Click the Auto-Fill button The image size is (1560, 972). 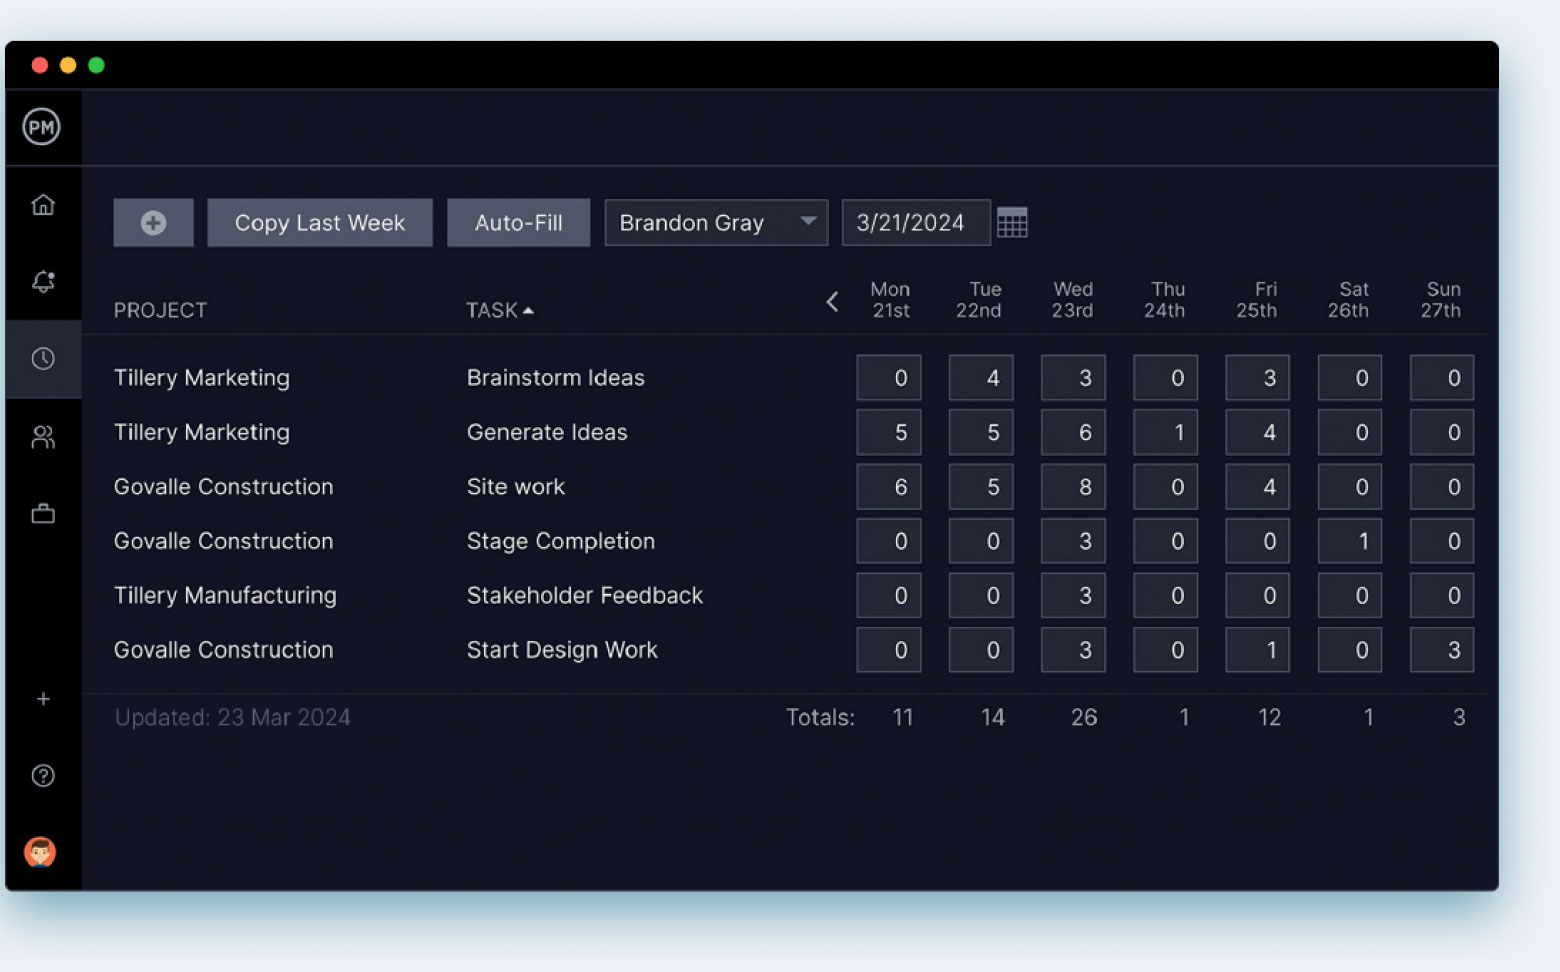(x=519, y=222)
